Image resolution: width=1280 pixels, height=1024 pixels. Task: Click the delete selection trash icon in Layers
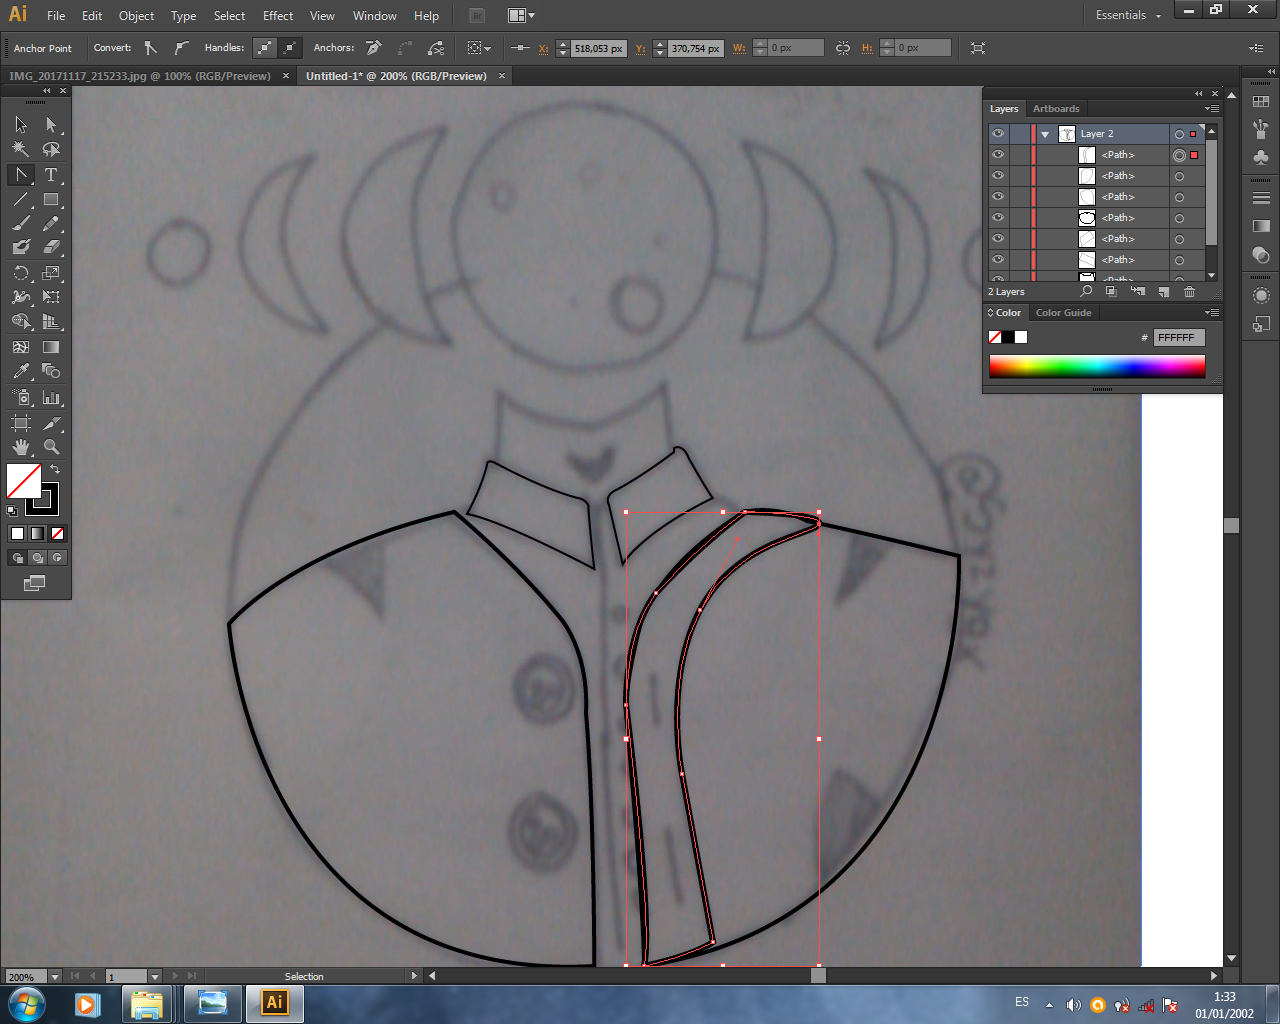tap(1189, 292)
